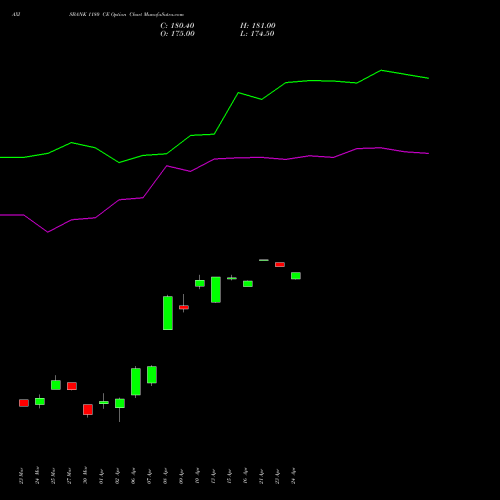Click the '24 Apr' date axis label

tap(293, 476)
